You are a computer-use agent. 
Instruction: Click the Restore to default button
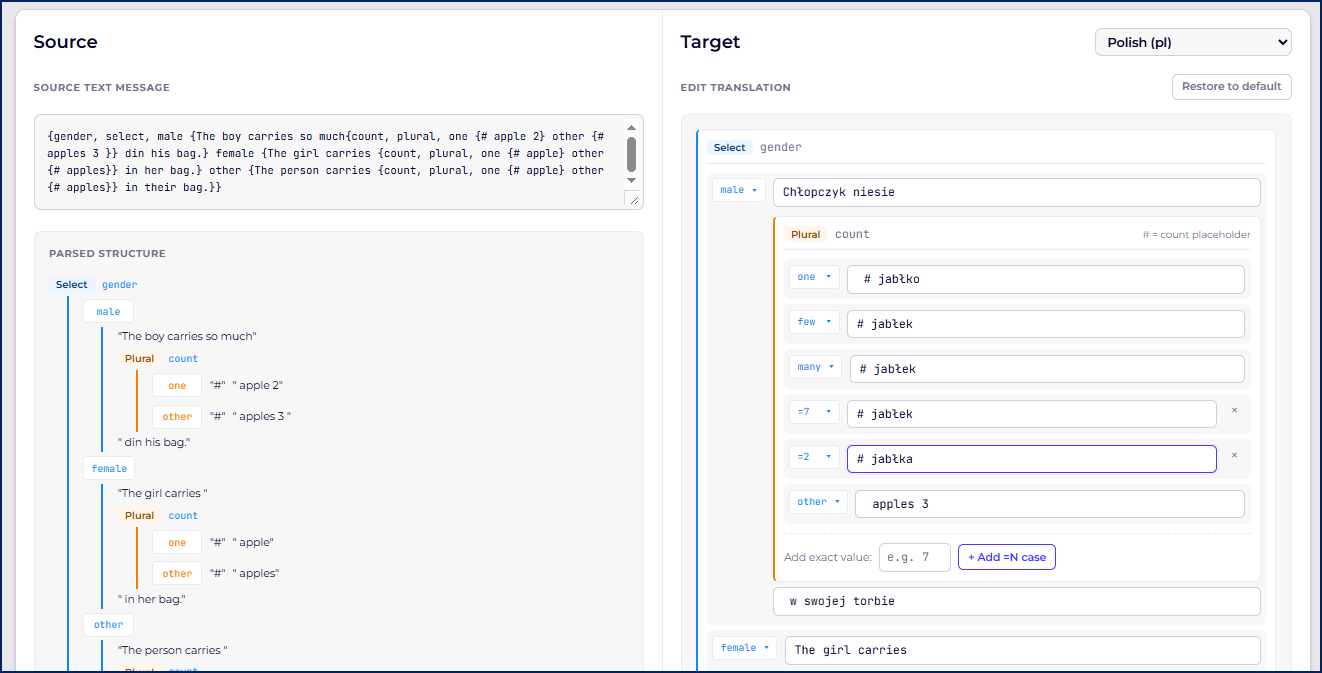[1232, 87]
